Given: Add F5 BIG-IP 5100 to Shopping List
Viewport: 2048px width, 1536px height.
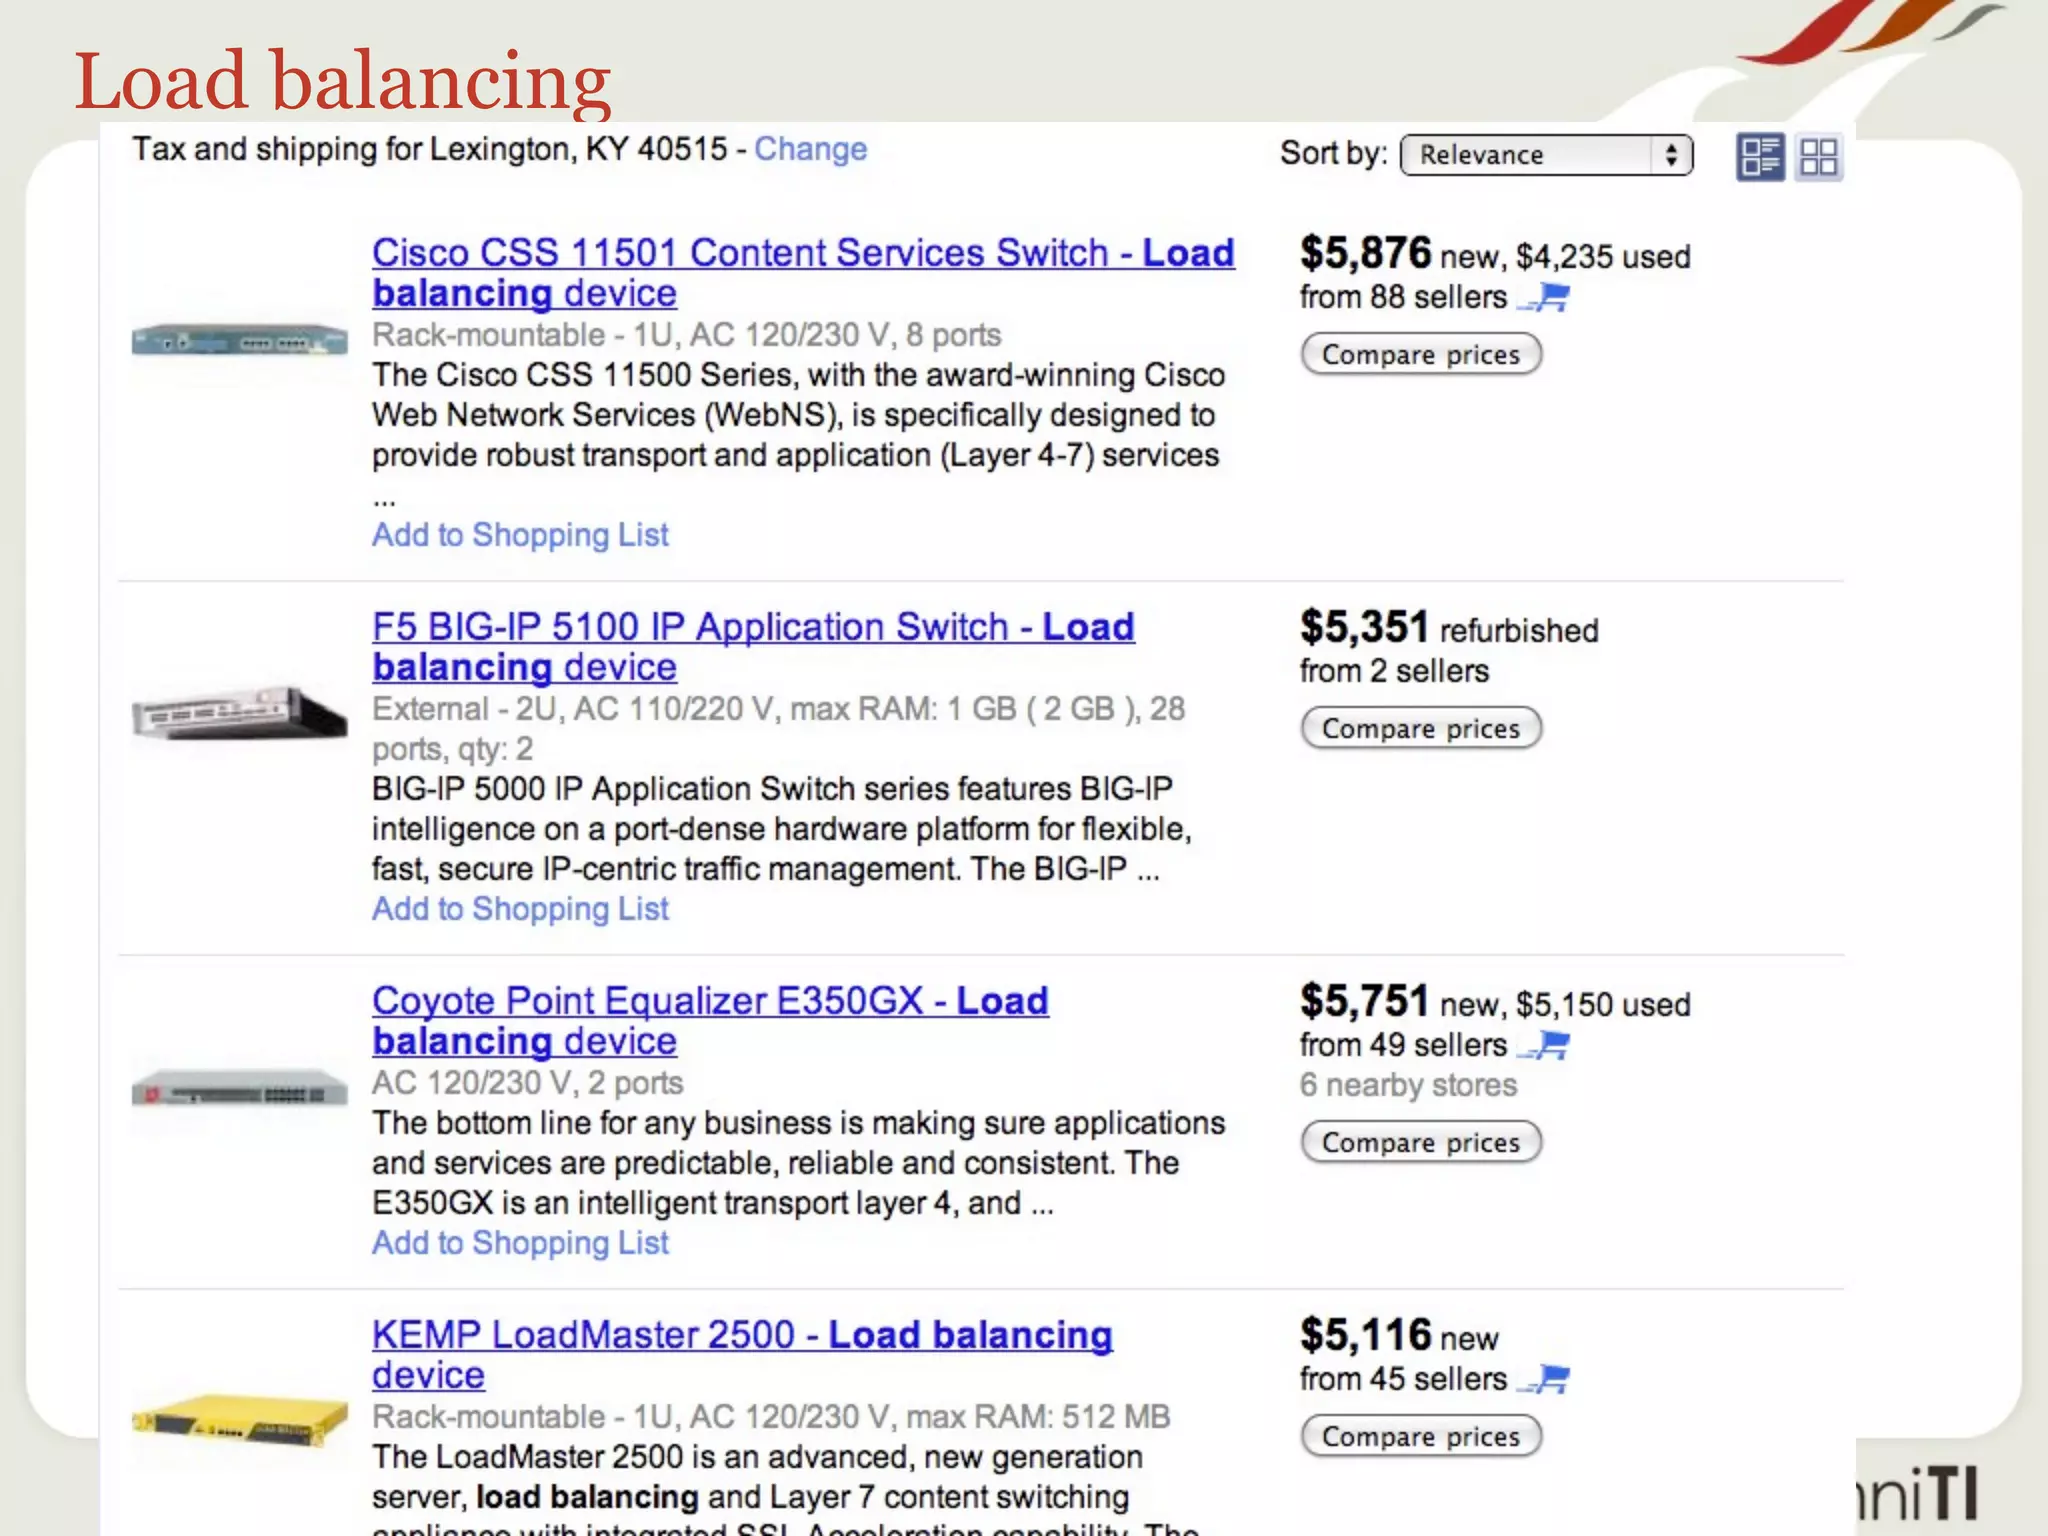Looking at the screenshot, I should click(x=520, y=909).
